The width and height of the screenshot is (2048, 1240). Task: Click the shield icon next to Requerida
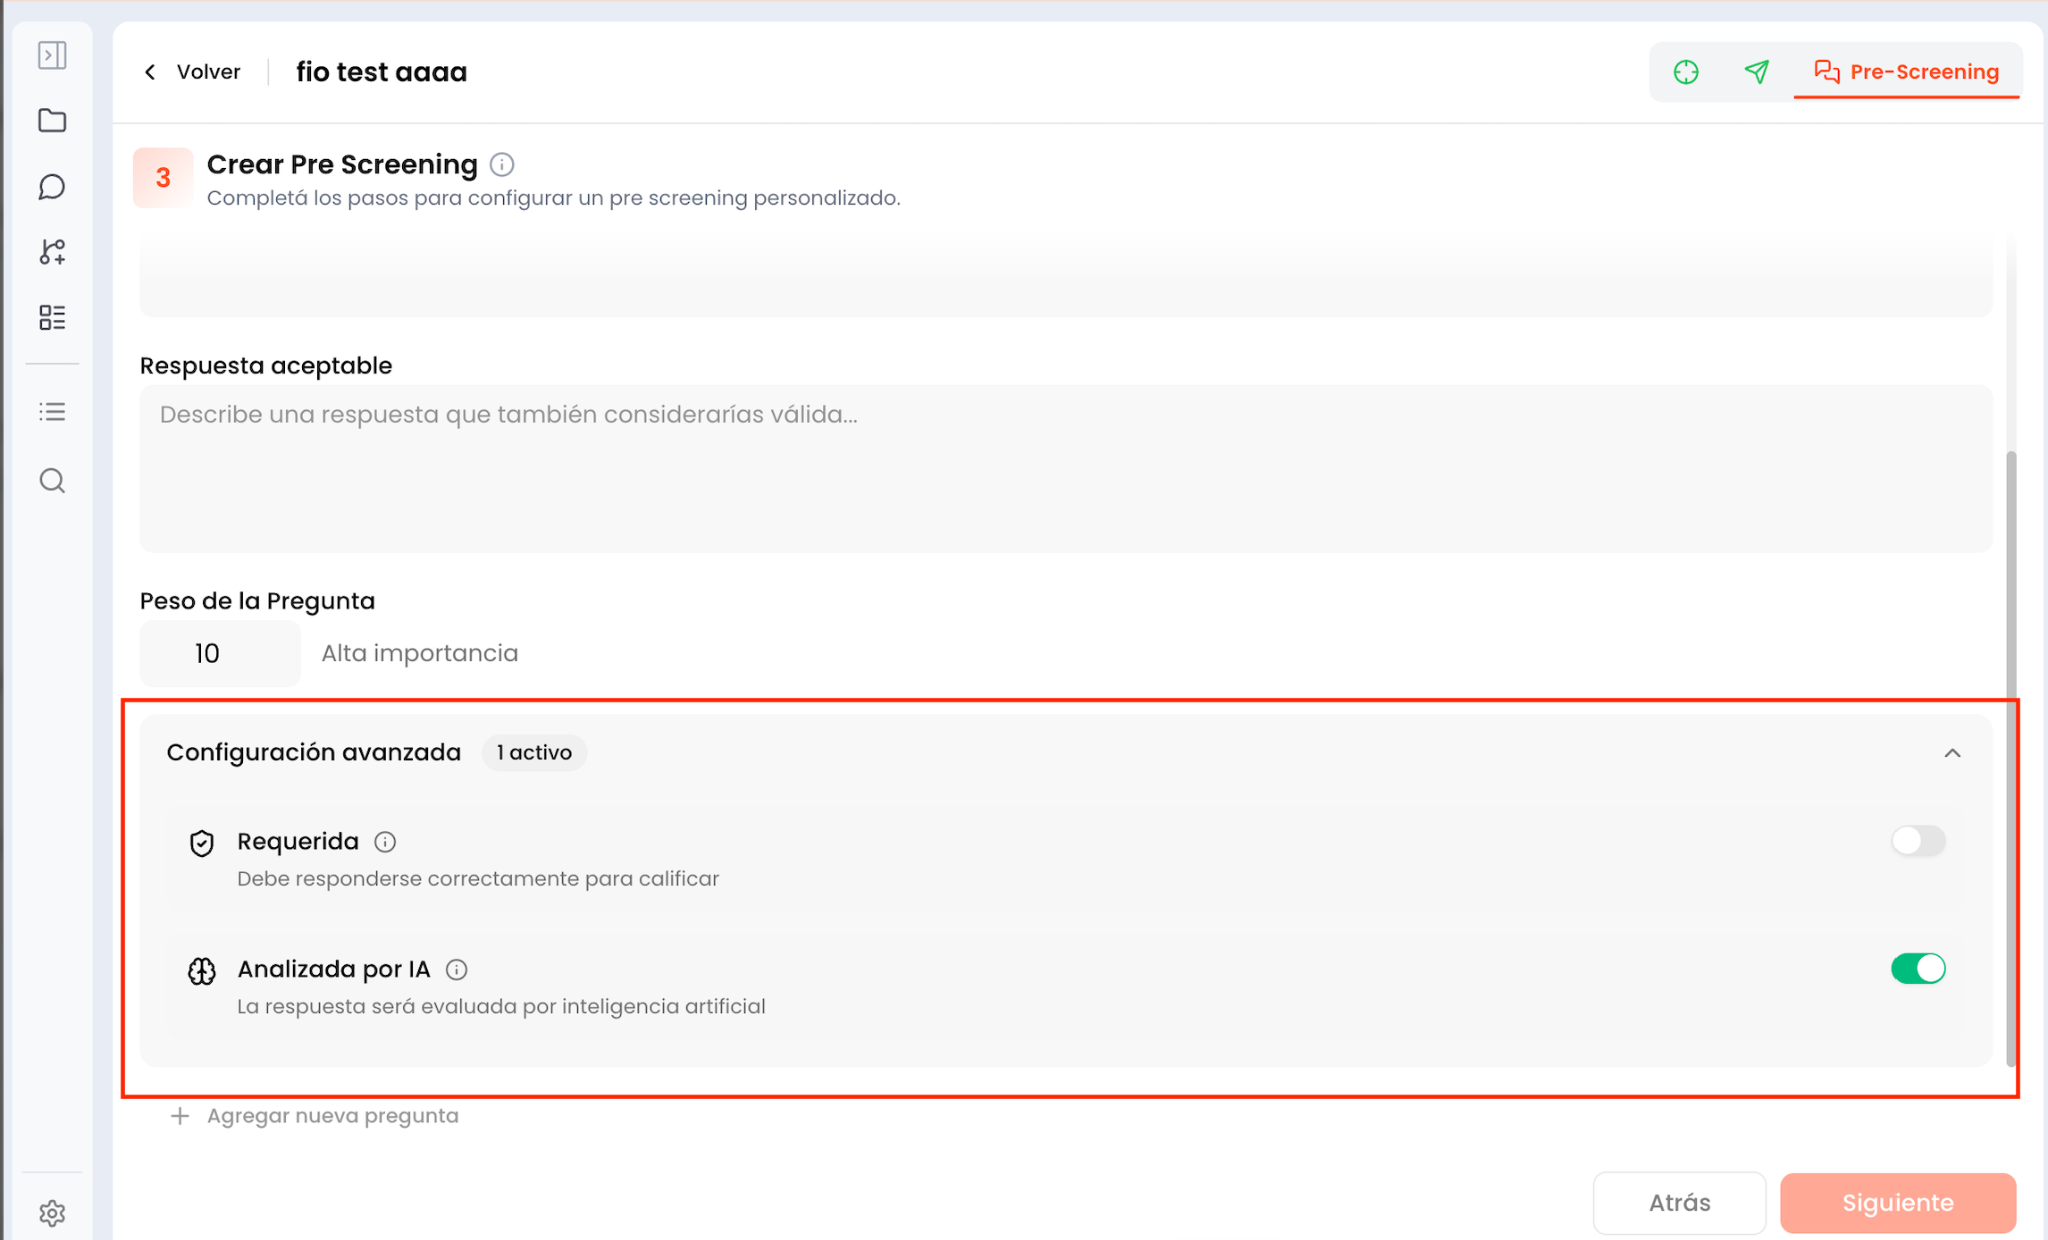pos(202,843)
